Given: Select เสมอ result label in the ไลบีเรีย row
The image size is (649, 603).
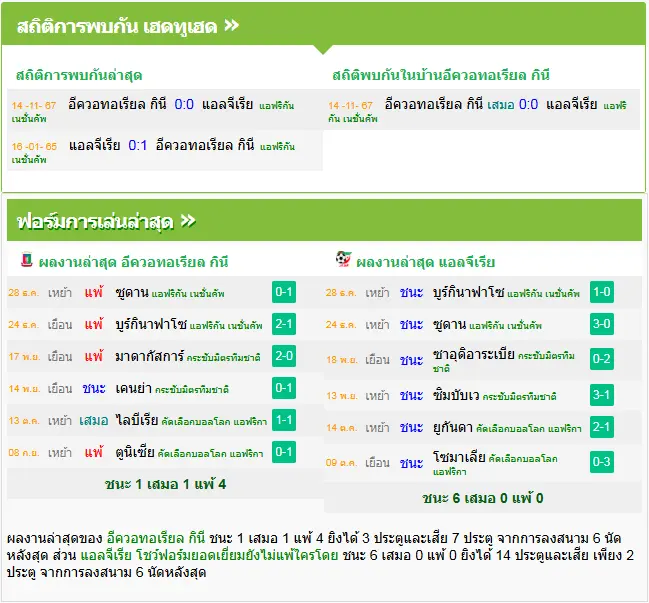Looking at the screenshot, I should (94, 420).
